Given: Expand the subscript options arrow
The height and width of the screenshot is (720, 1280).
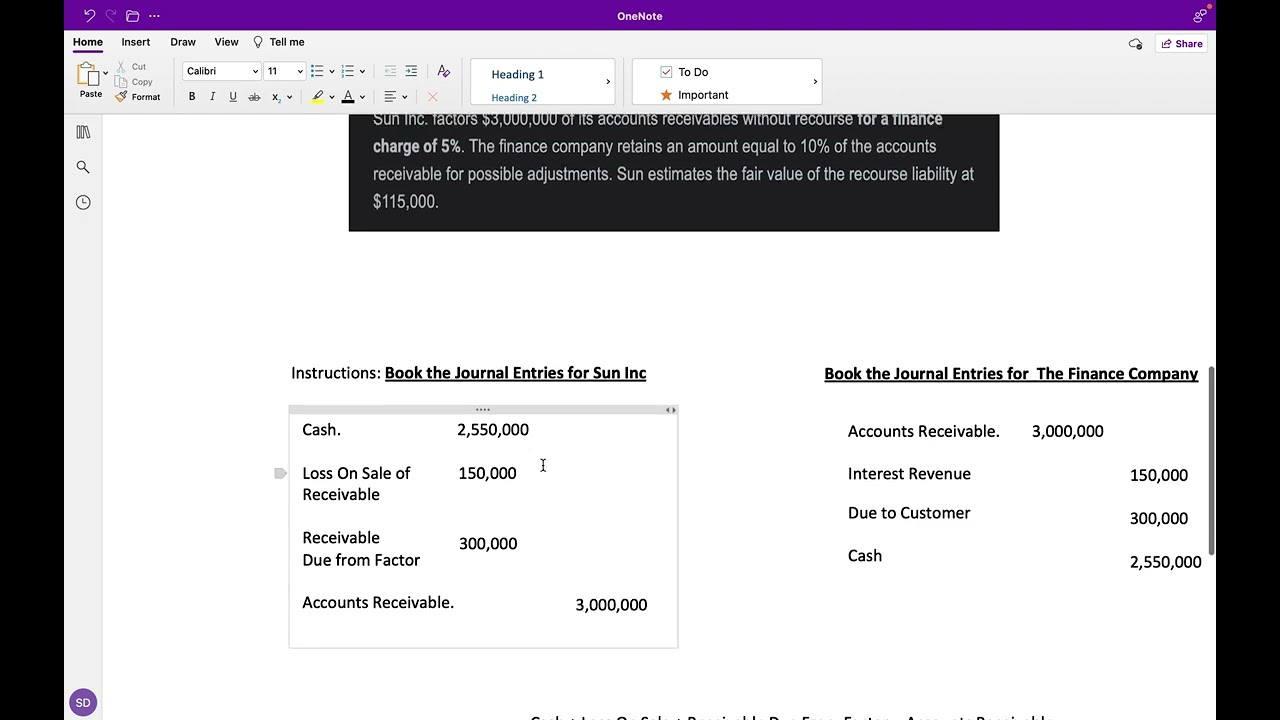Looking at the screenshot, I should click(289, 97).
